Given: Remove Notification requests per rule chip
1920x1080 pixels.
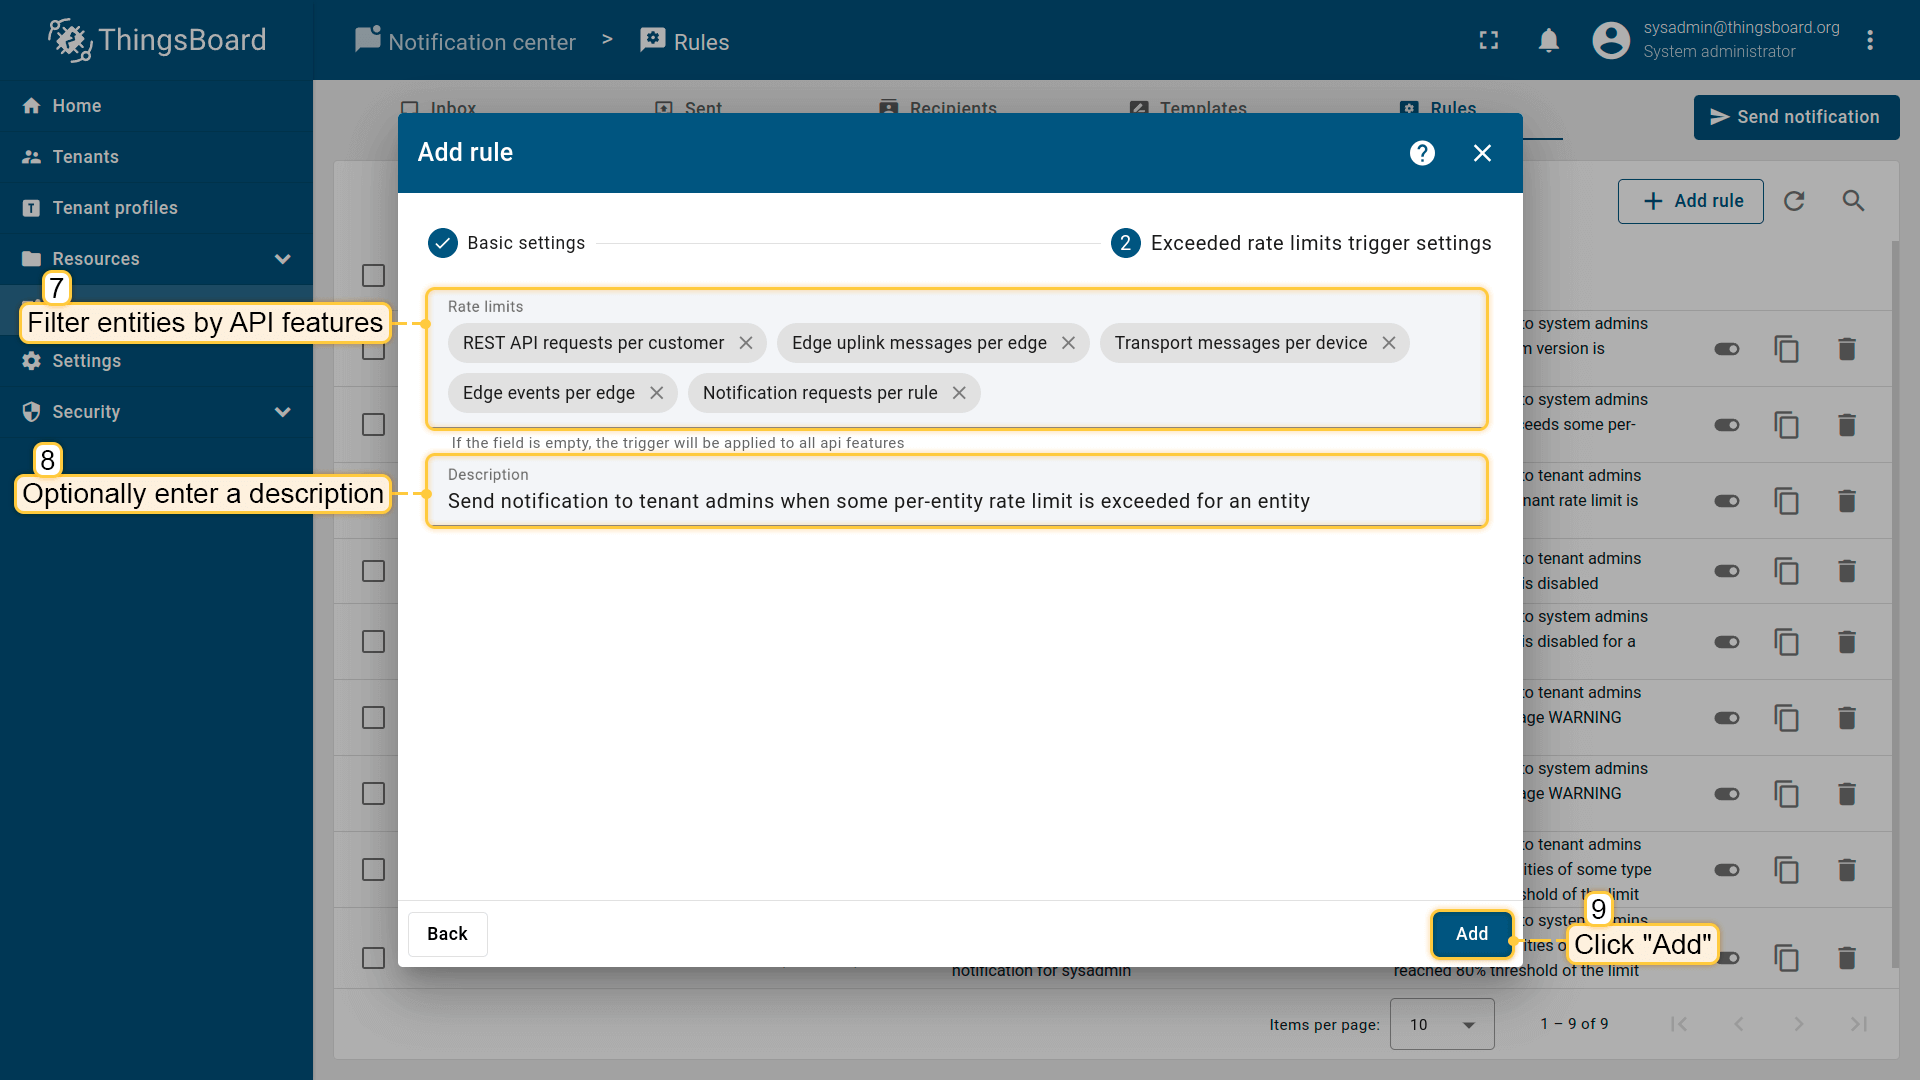Looking at the screenshot, I should click(959, 393).
